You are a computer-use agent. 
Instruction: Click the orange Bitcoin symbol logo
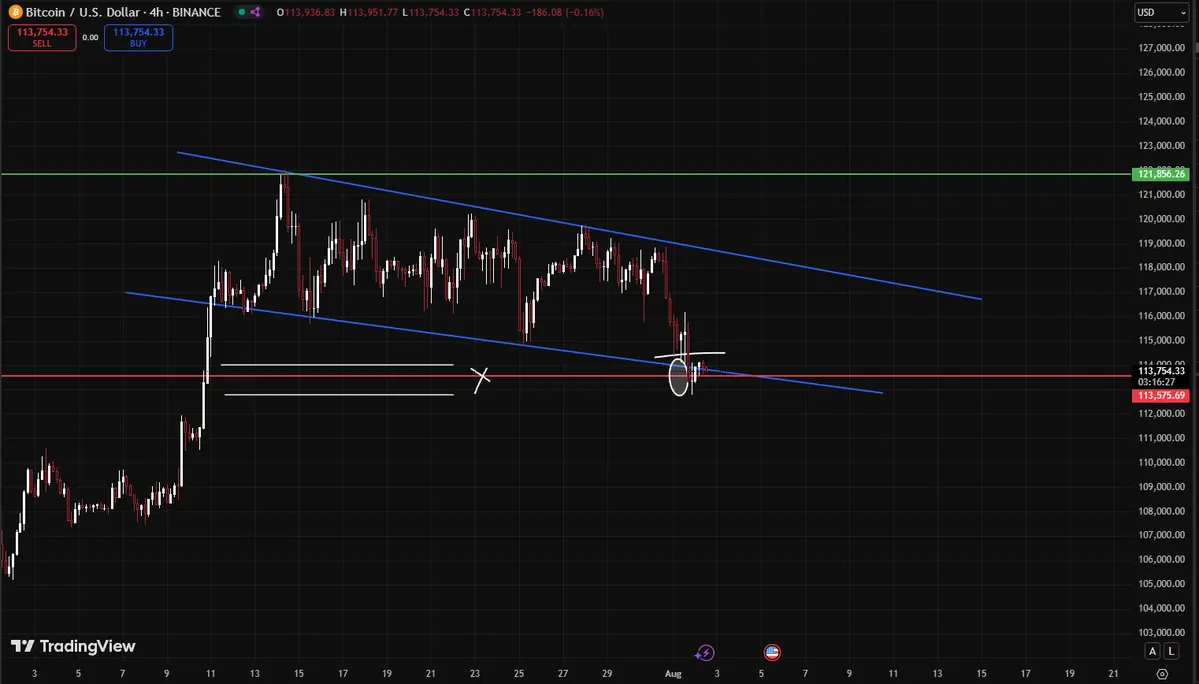pyautogui.click(x=15, y=12)
